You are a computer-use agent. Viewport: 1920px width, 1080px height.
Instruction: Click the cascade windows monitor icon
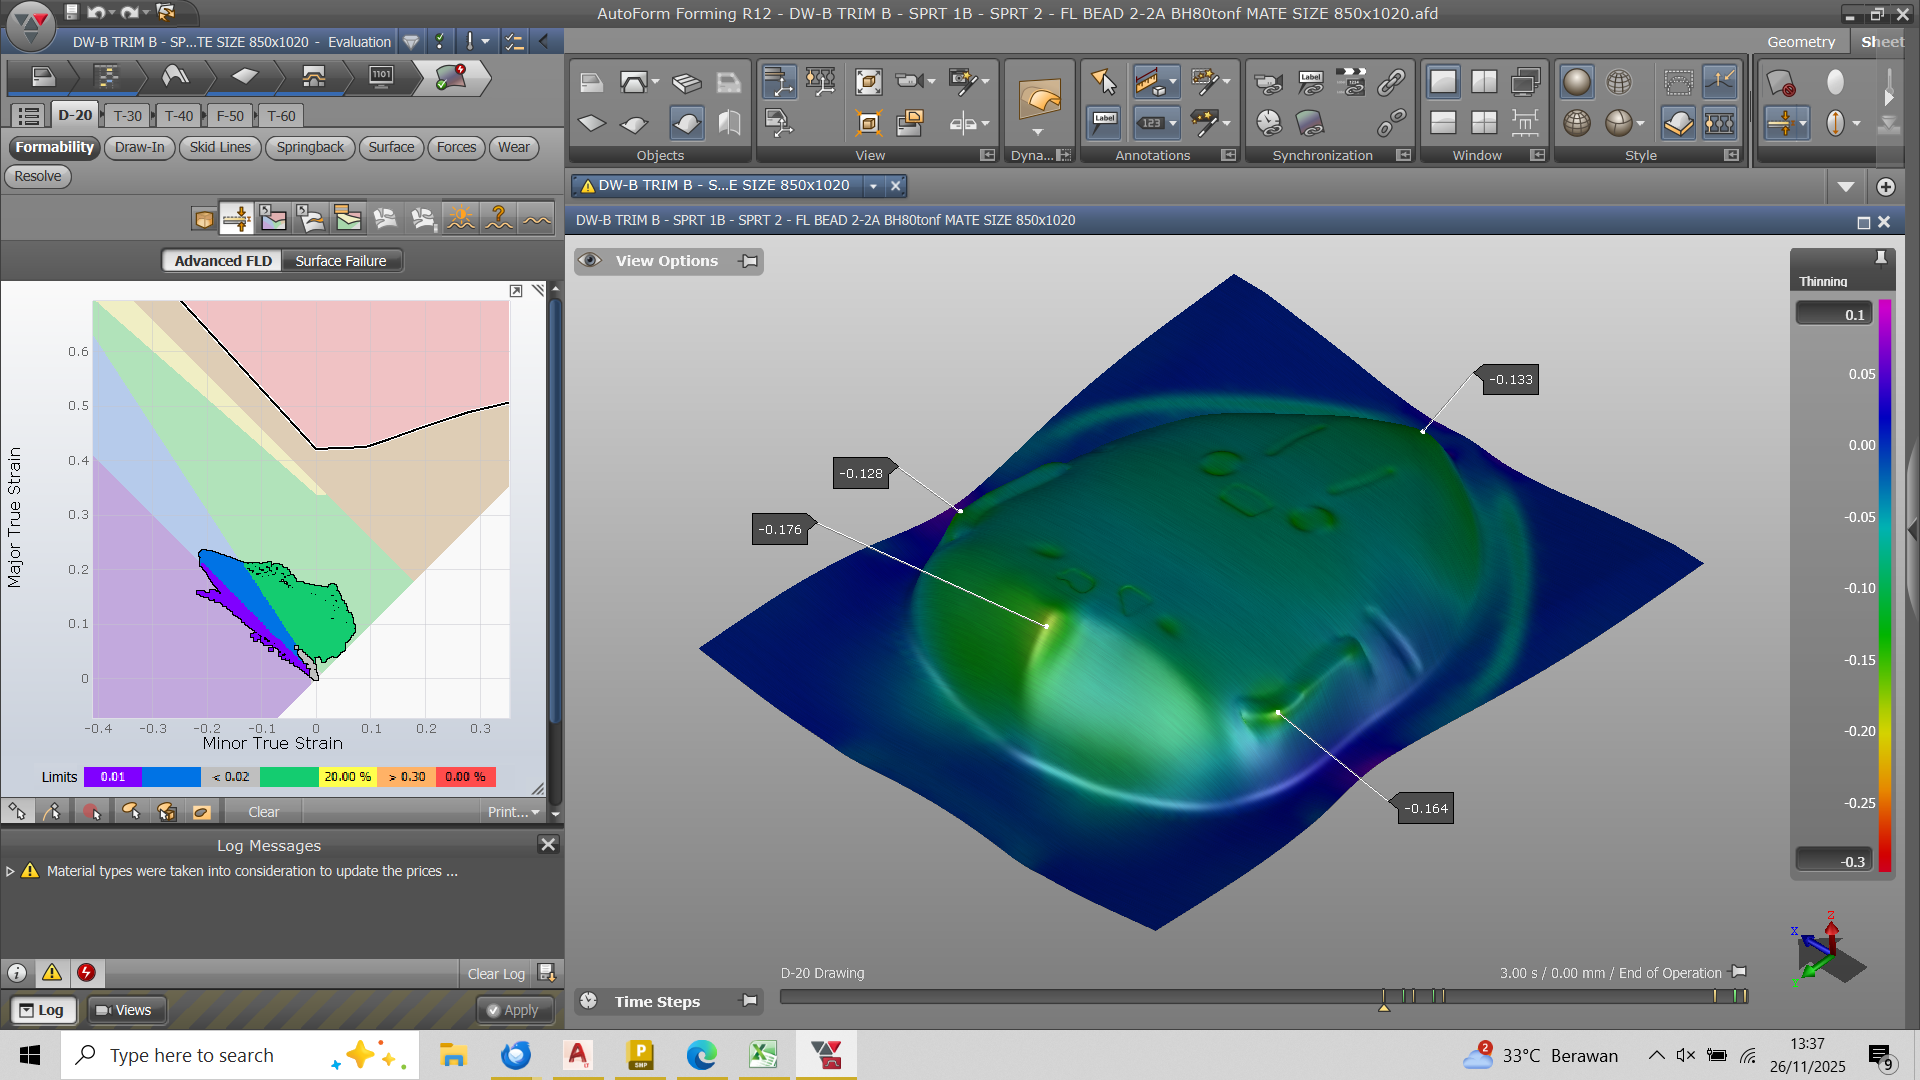pyautogui.click(x=1525, y=82)
